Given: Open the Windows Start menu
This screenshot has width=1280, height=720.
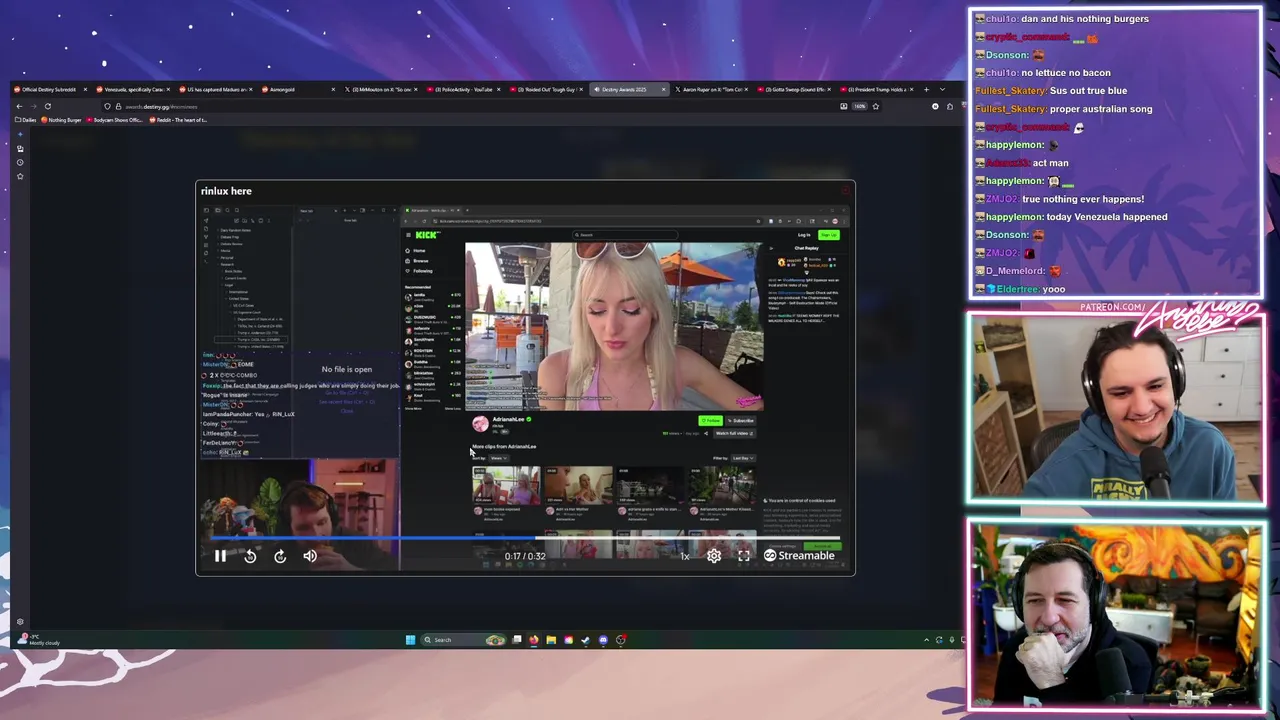Looking at the screenshot, I should tap(410, 640).
